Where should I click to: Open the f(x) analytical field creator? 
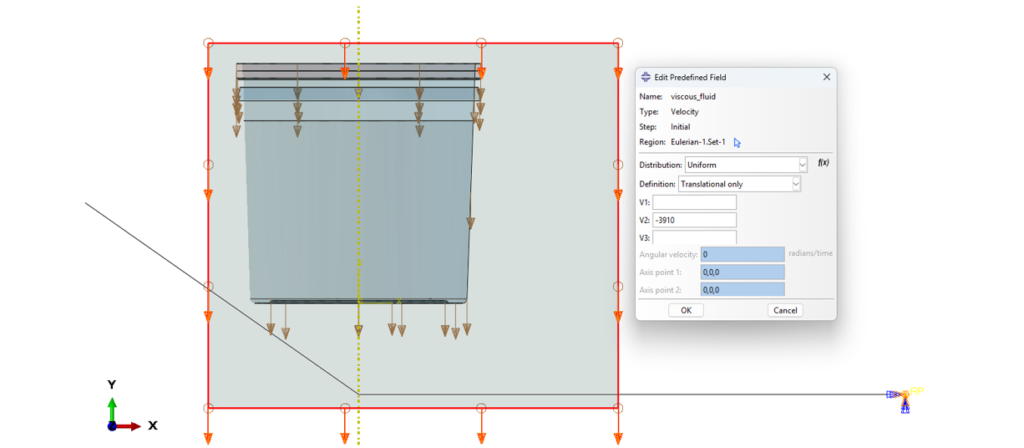tap(824, 163)
